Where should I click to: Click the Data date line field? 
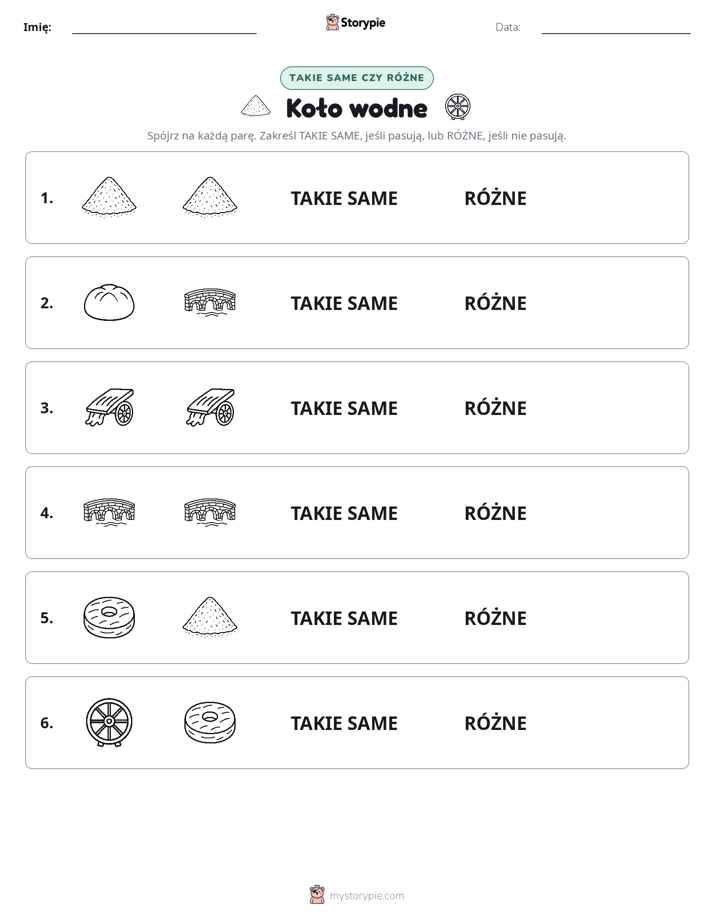pyautogui.click(x=616, y=28)
